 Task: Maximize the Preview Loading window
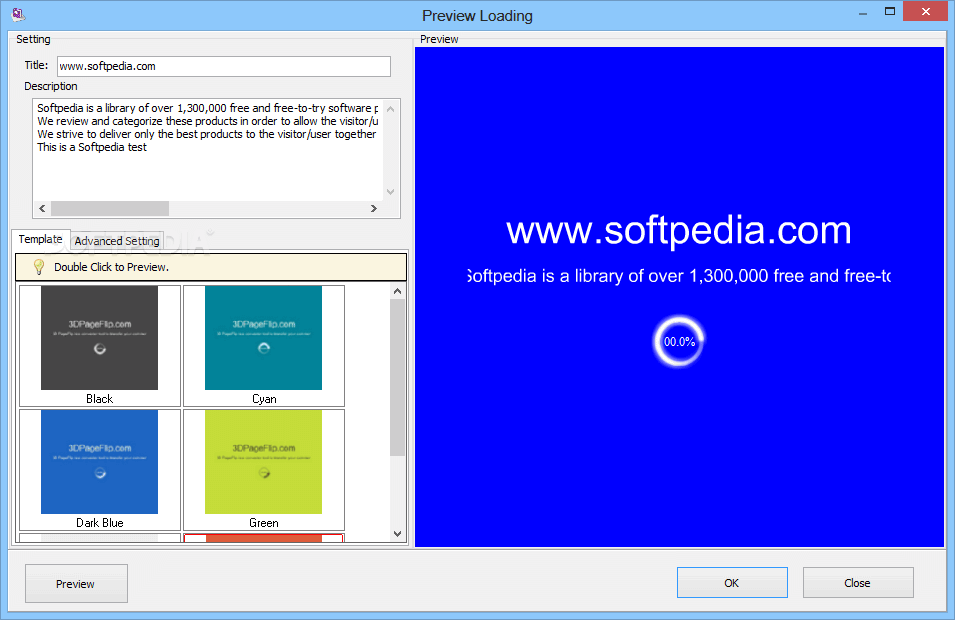890,12
